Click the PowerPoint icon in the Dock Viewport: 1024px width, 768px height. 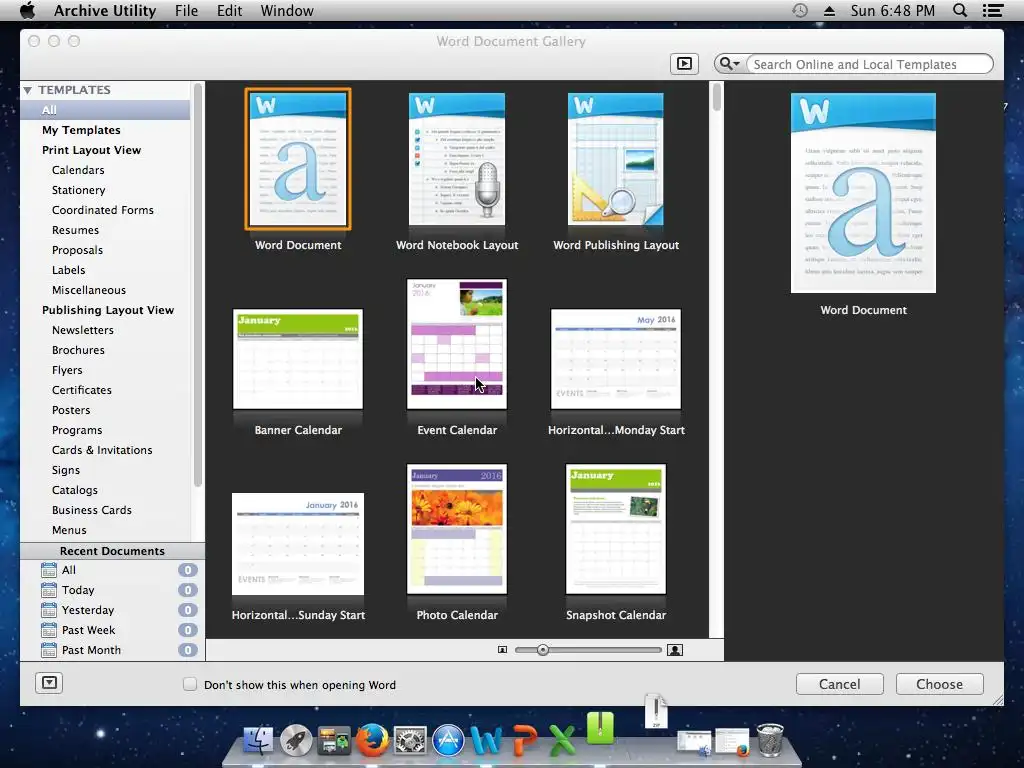524,741
